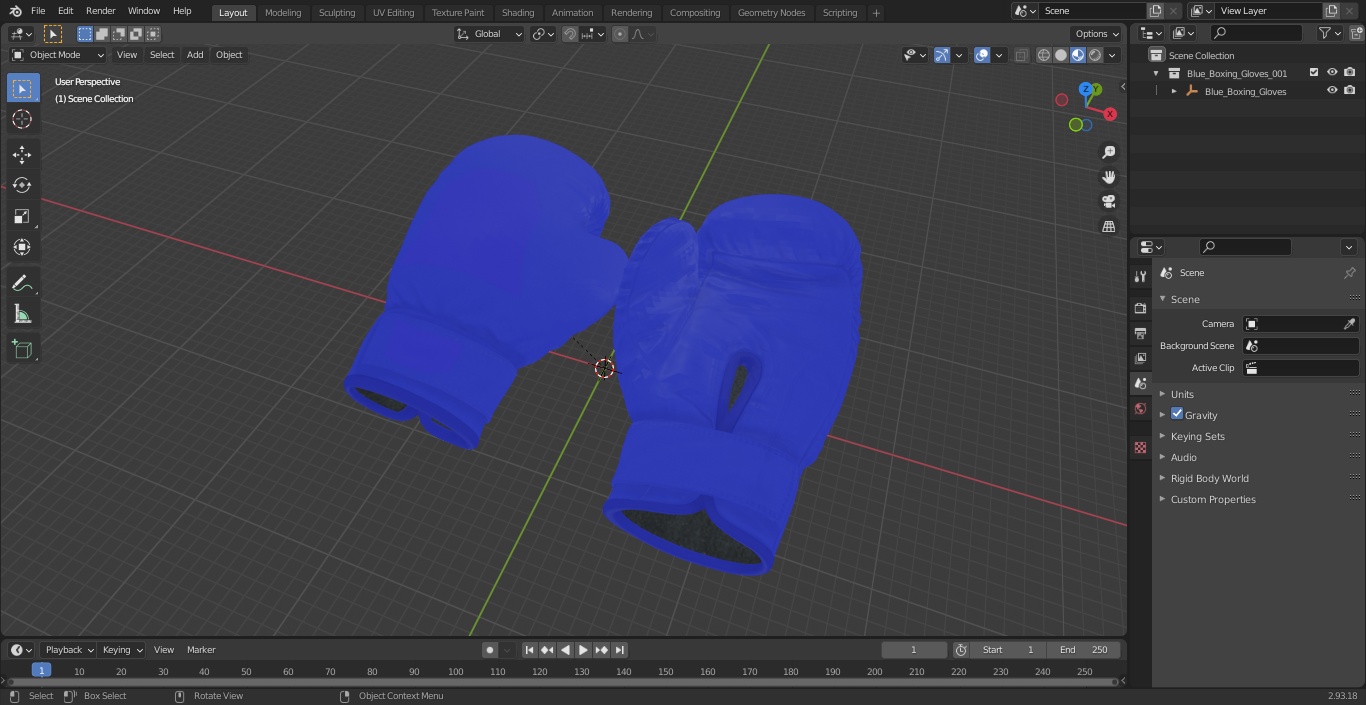Expand the Rigid Body World panel
This screenshot has height=705, width=1366.
point(1209,478)
